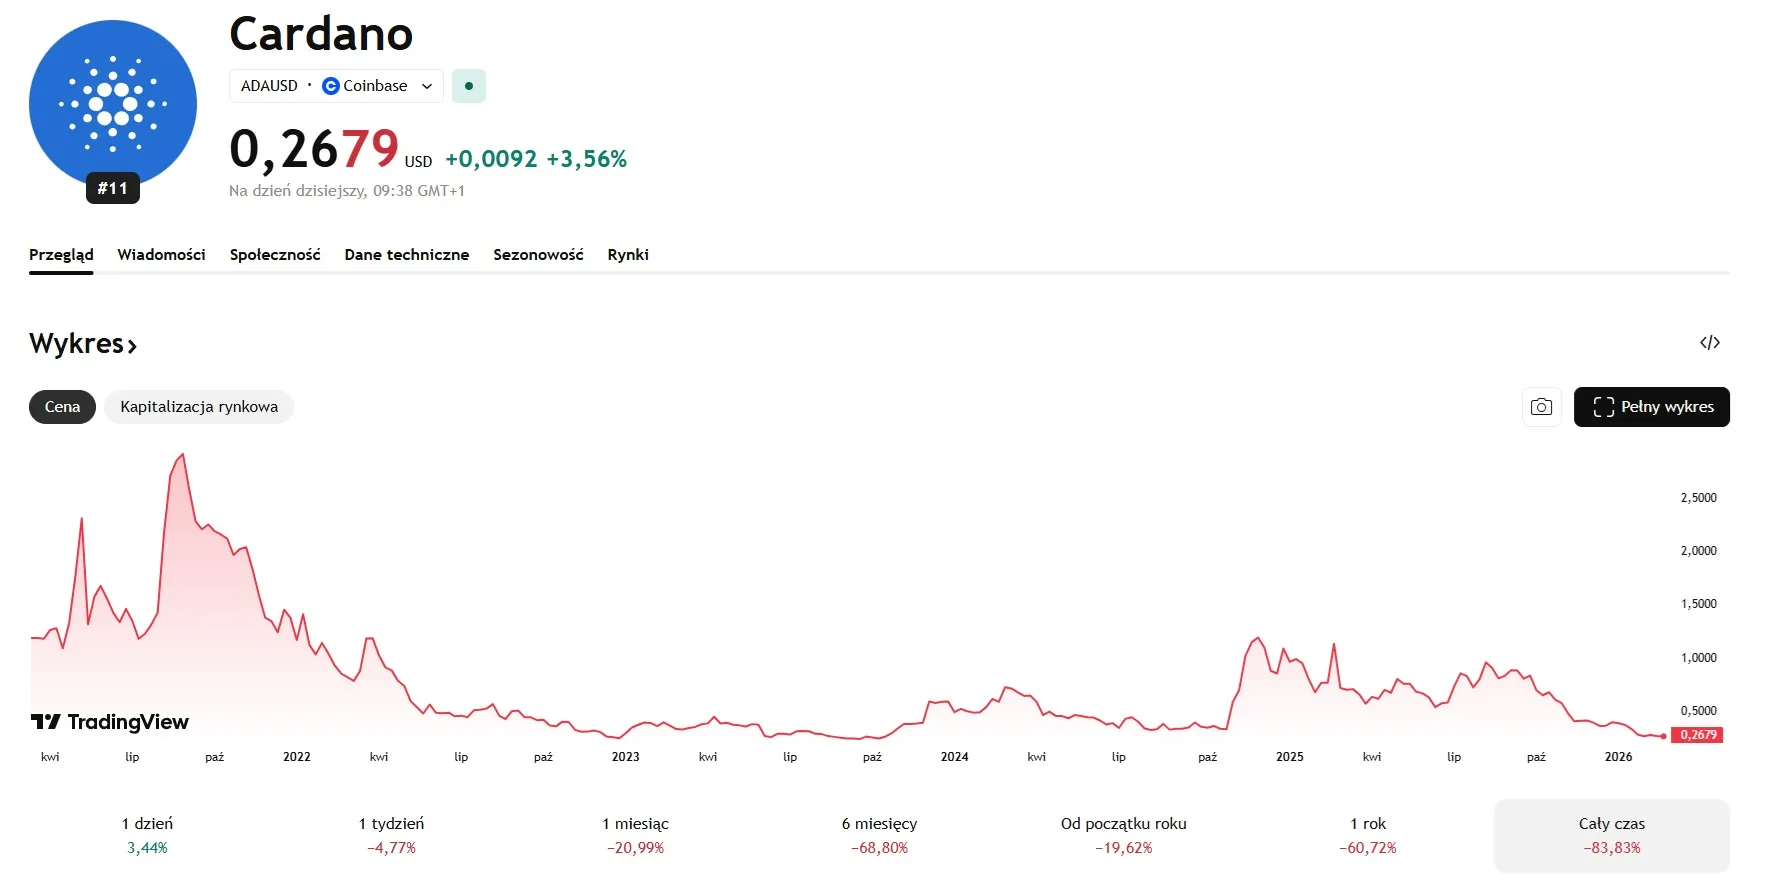
Task: Switch chart to Kapitalizacja rynkowa
Action: (199, 407)
